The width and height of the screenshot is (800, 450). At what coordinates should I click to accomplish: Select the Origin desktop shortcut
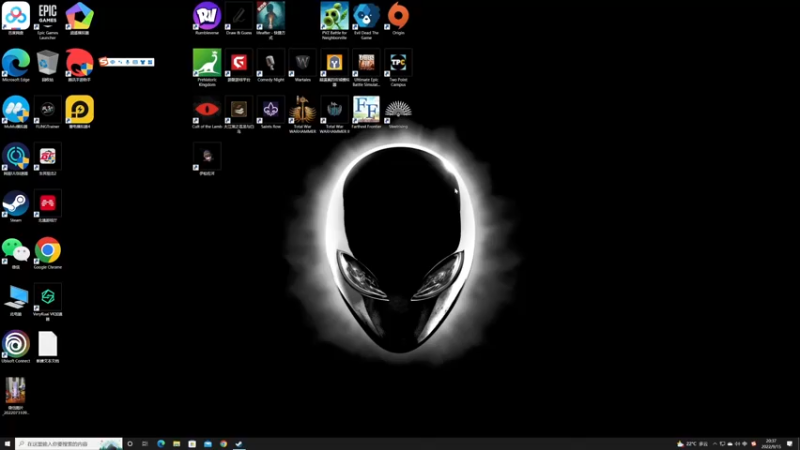(398, 18)
